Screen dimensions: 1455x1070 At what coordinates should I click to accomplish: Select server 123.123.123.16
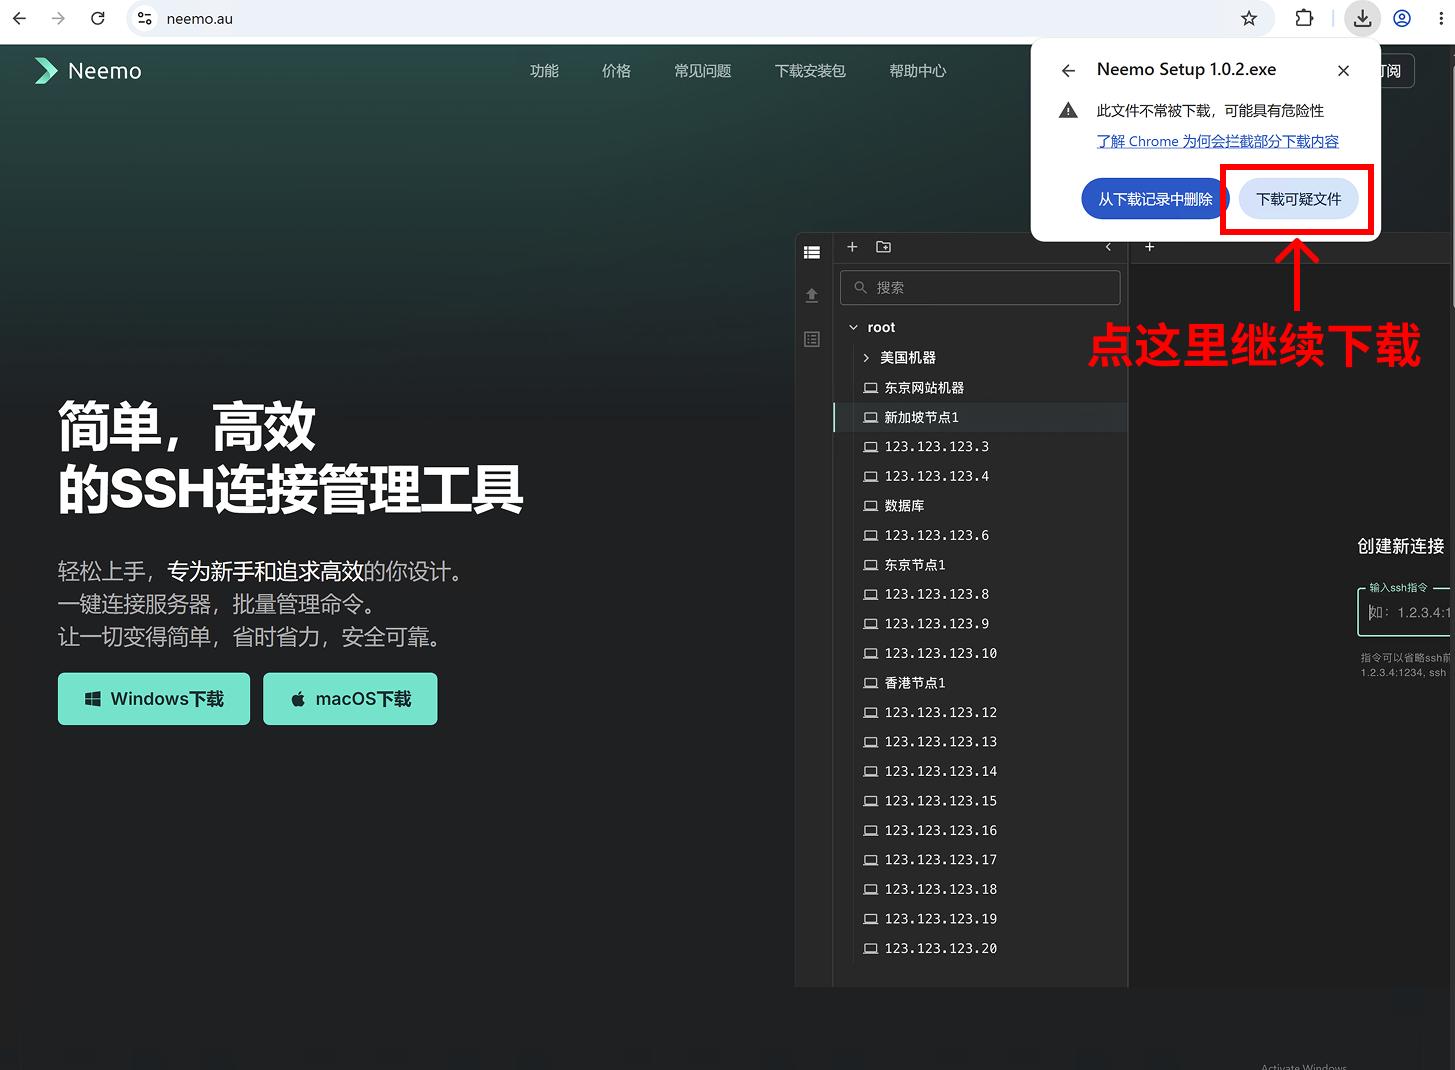point(981,830)
